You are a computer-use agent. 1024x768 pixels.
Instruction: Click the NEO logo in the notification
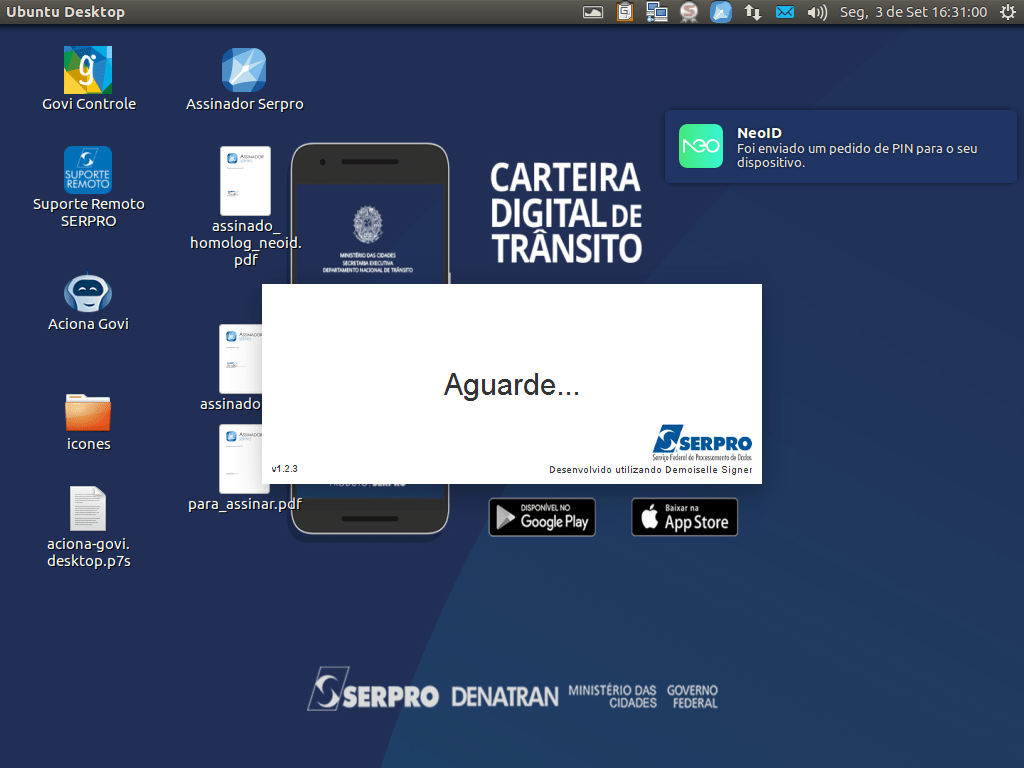pyautogui.click(x=701, y=146)
